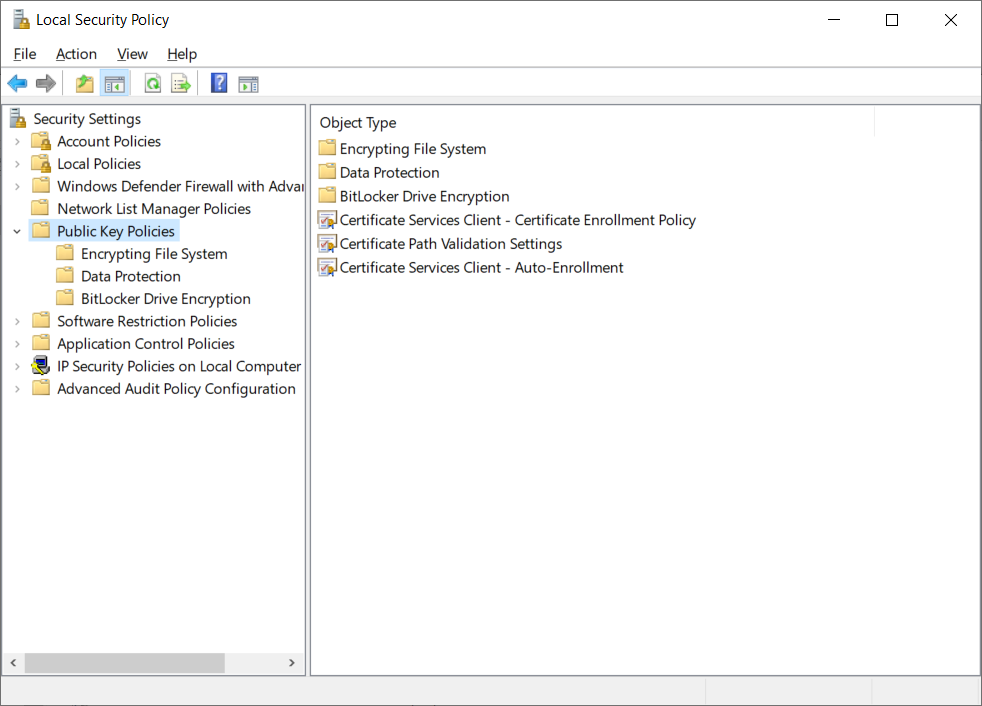Click the folder icon beside Advanced Audit Policy Configuration
This screenshot has width=982, height=706.
point(41,388)
